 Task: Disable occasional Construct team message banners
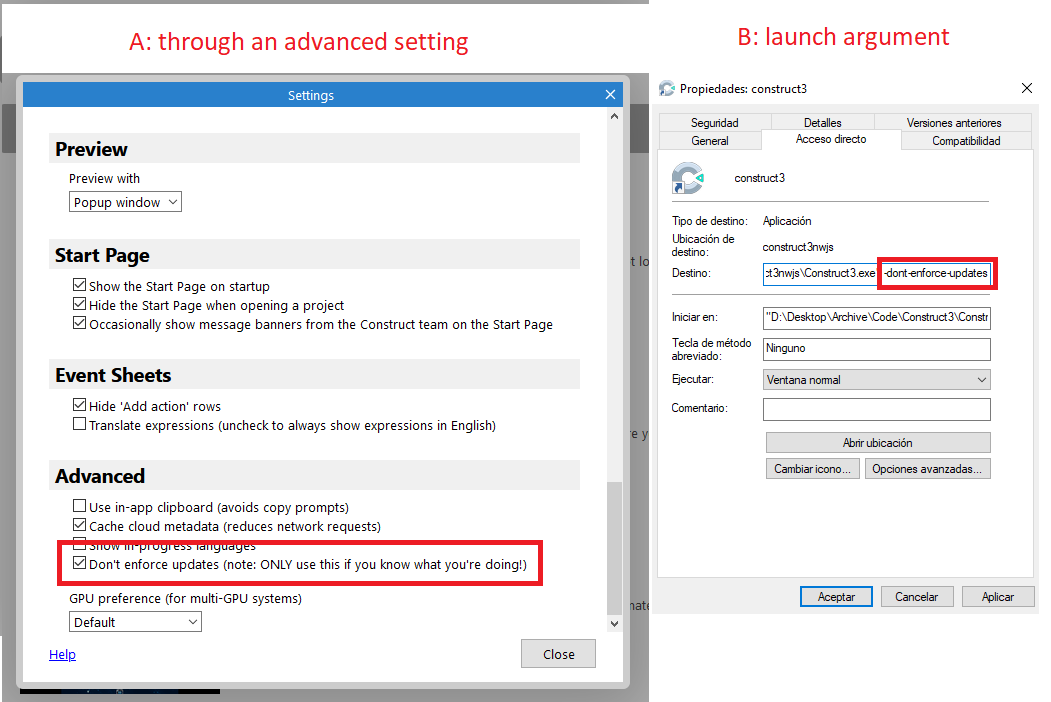pyautogui.click(x=79, y=323)
